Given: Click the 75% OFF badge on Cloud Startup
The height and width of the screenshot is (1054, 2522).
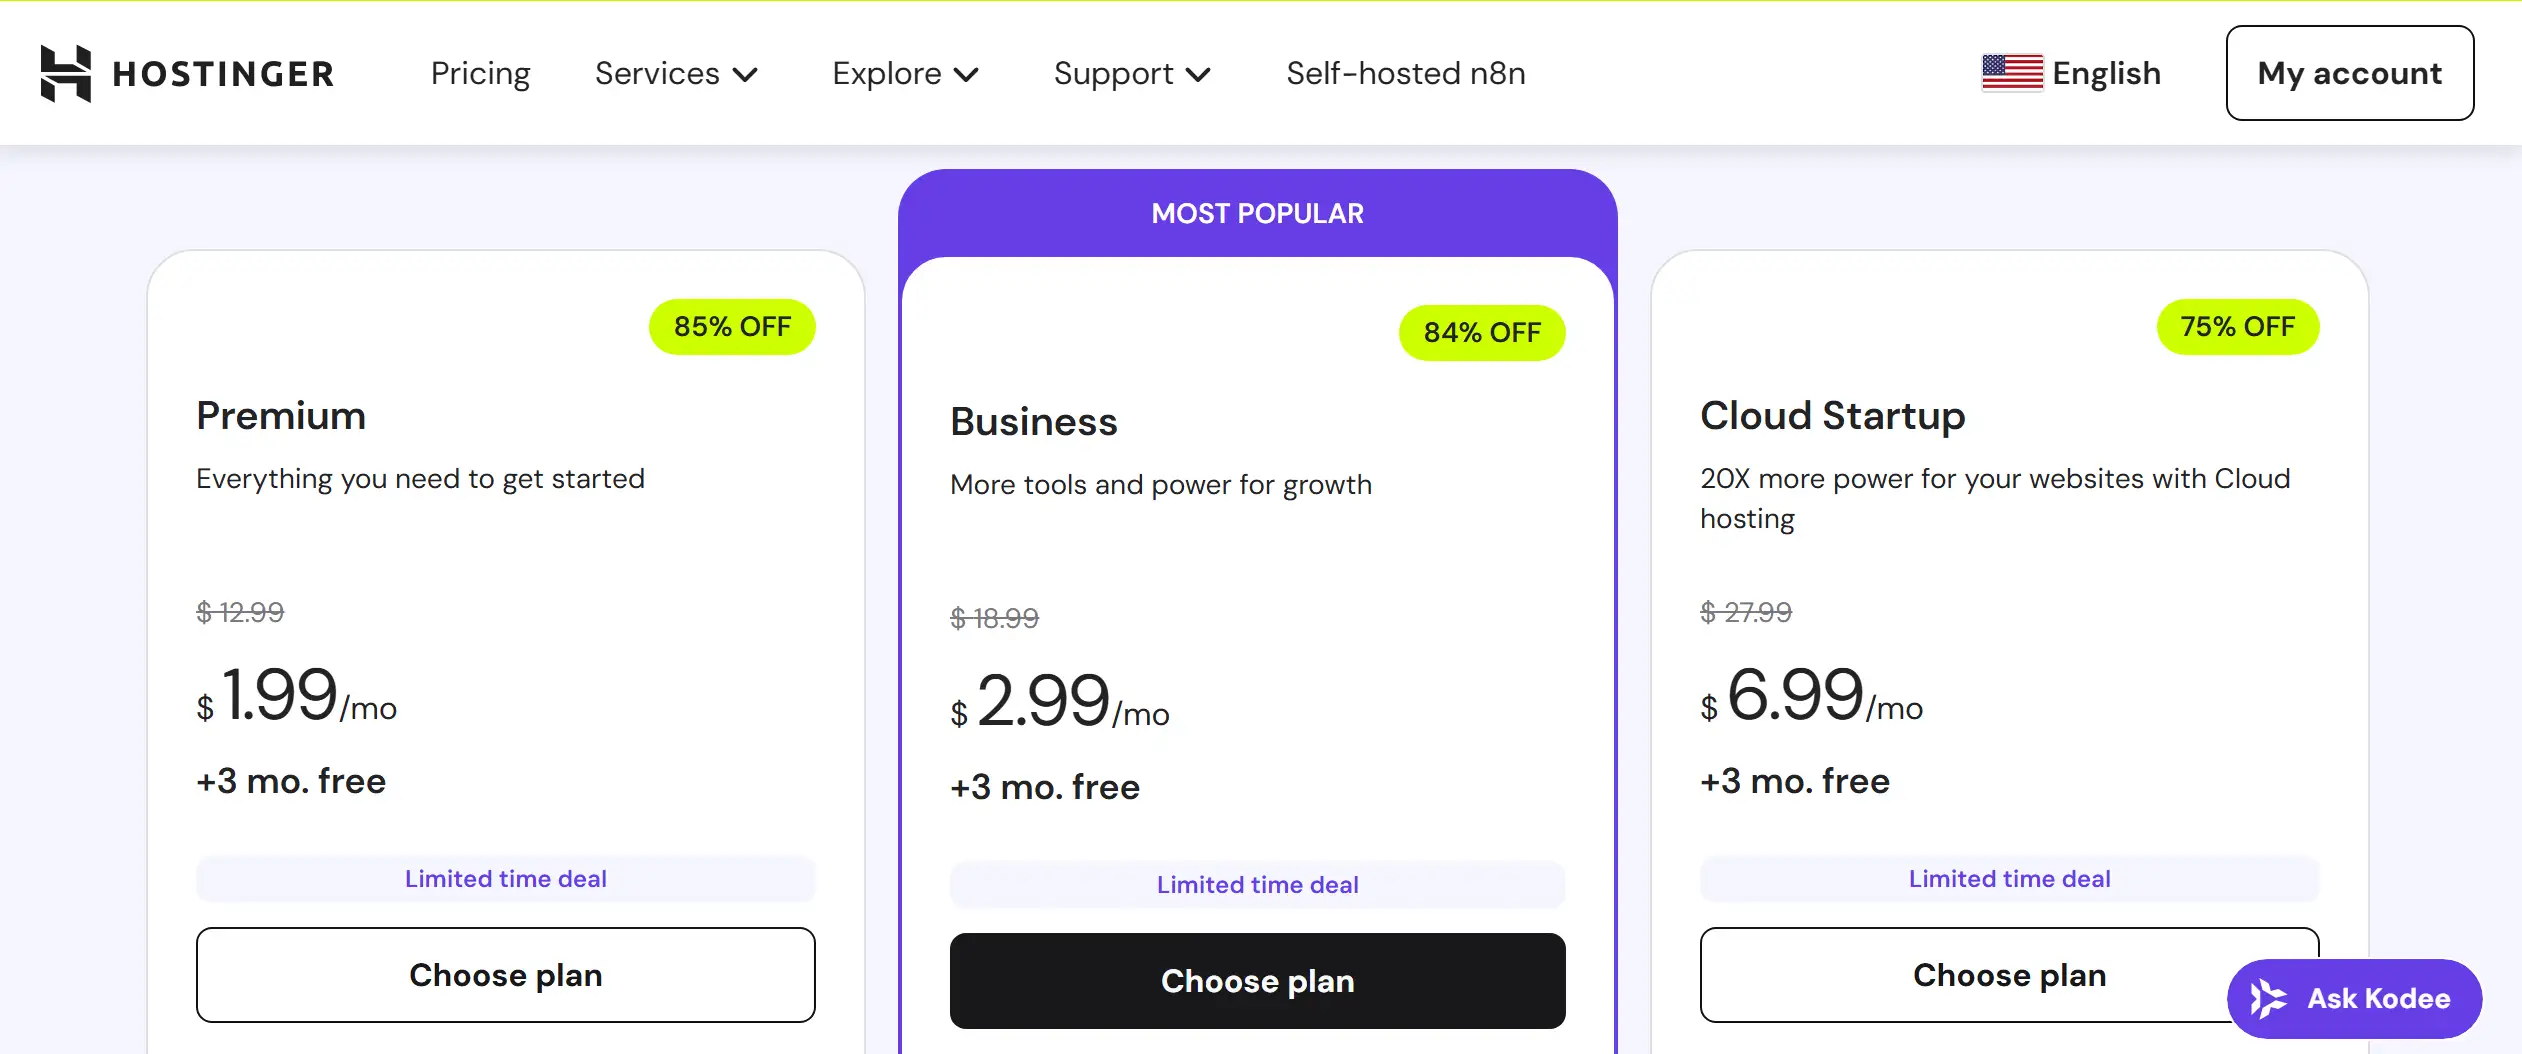Looking at the screenshot, I should (x=2237, y=327).
